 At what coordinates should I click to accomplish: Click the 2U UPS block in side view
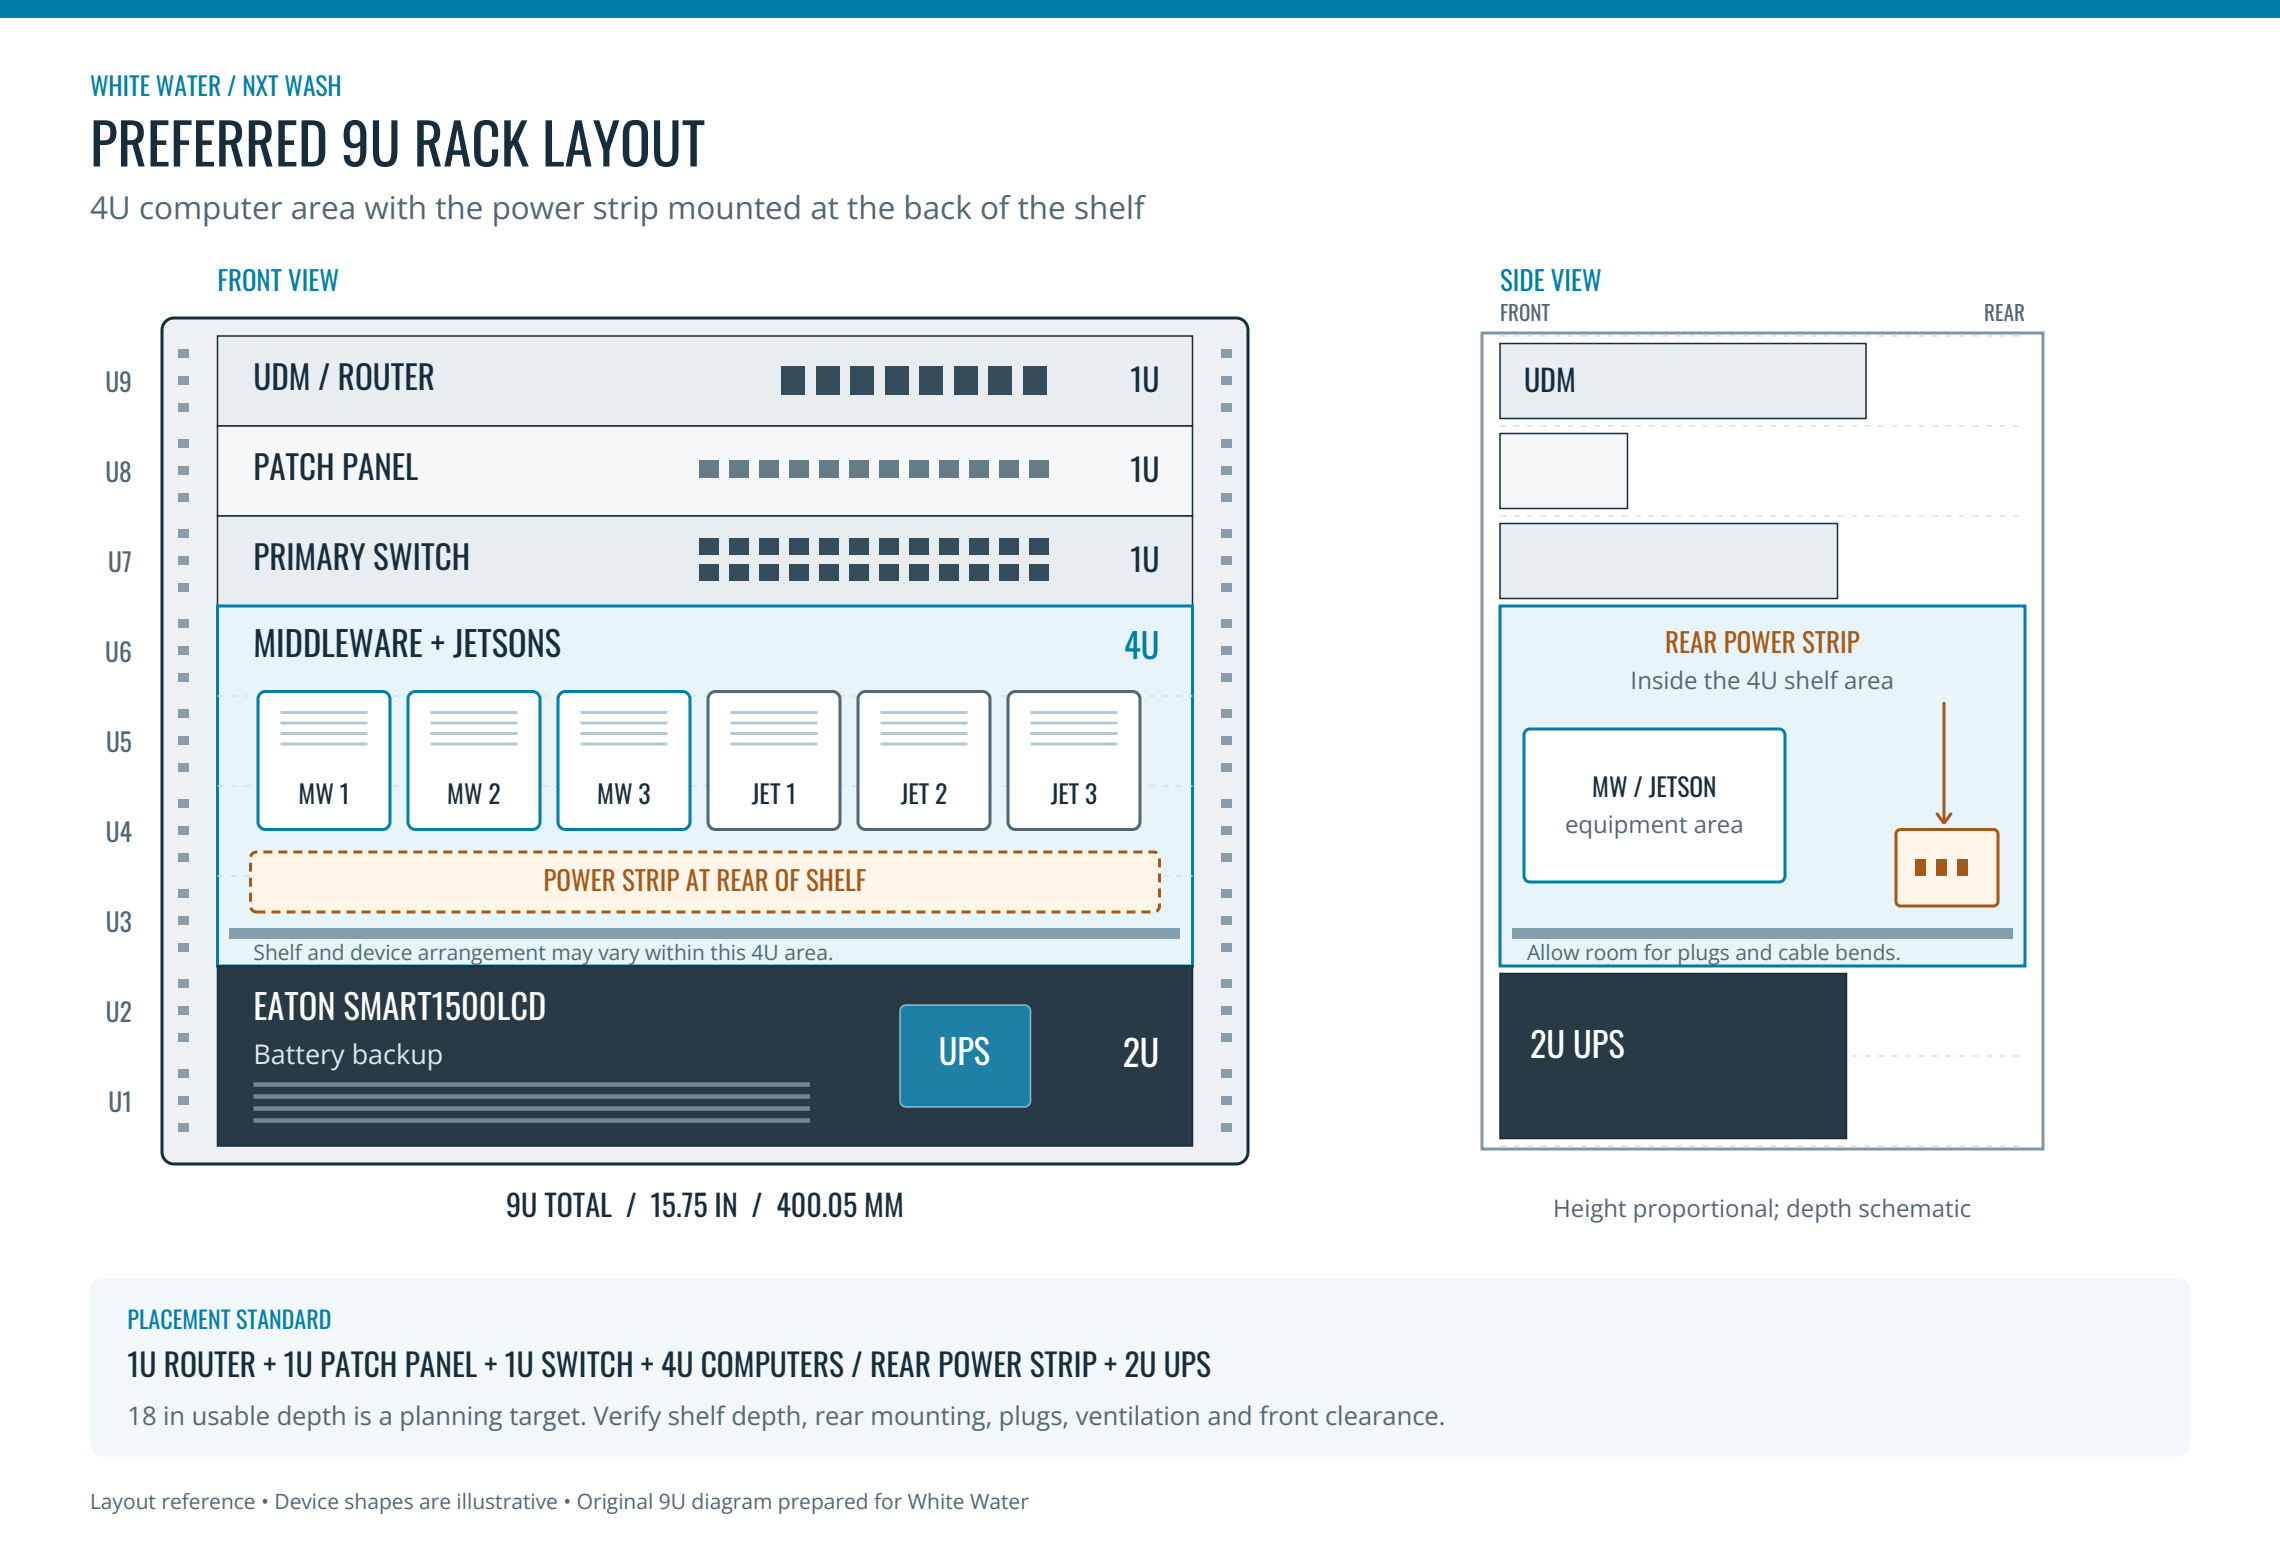(x=1673, y=1055)
